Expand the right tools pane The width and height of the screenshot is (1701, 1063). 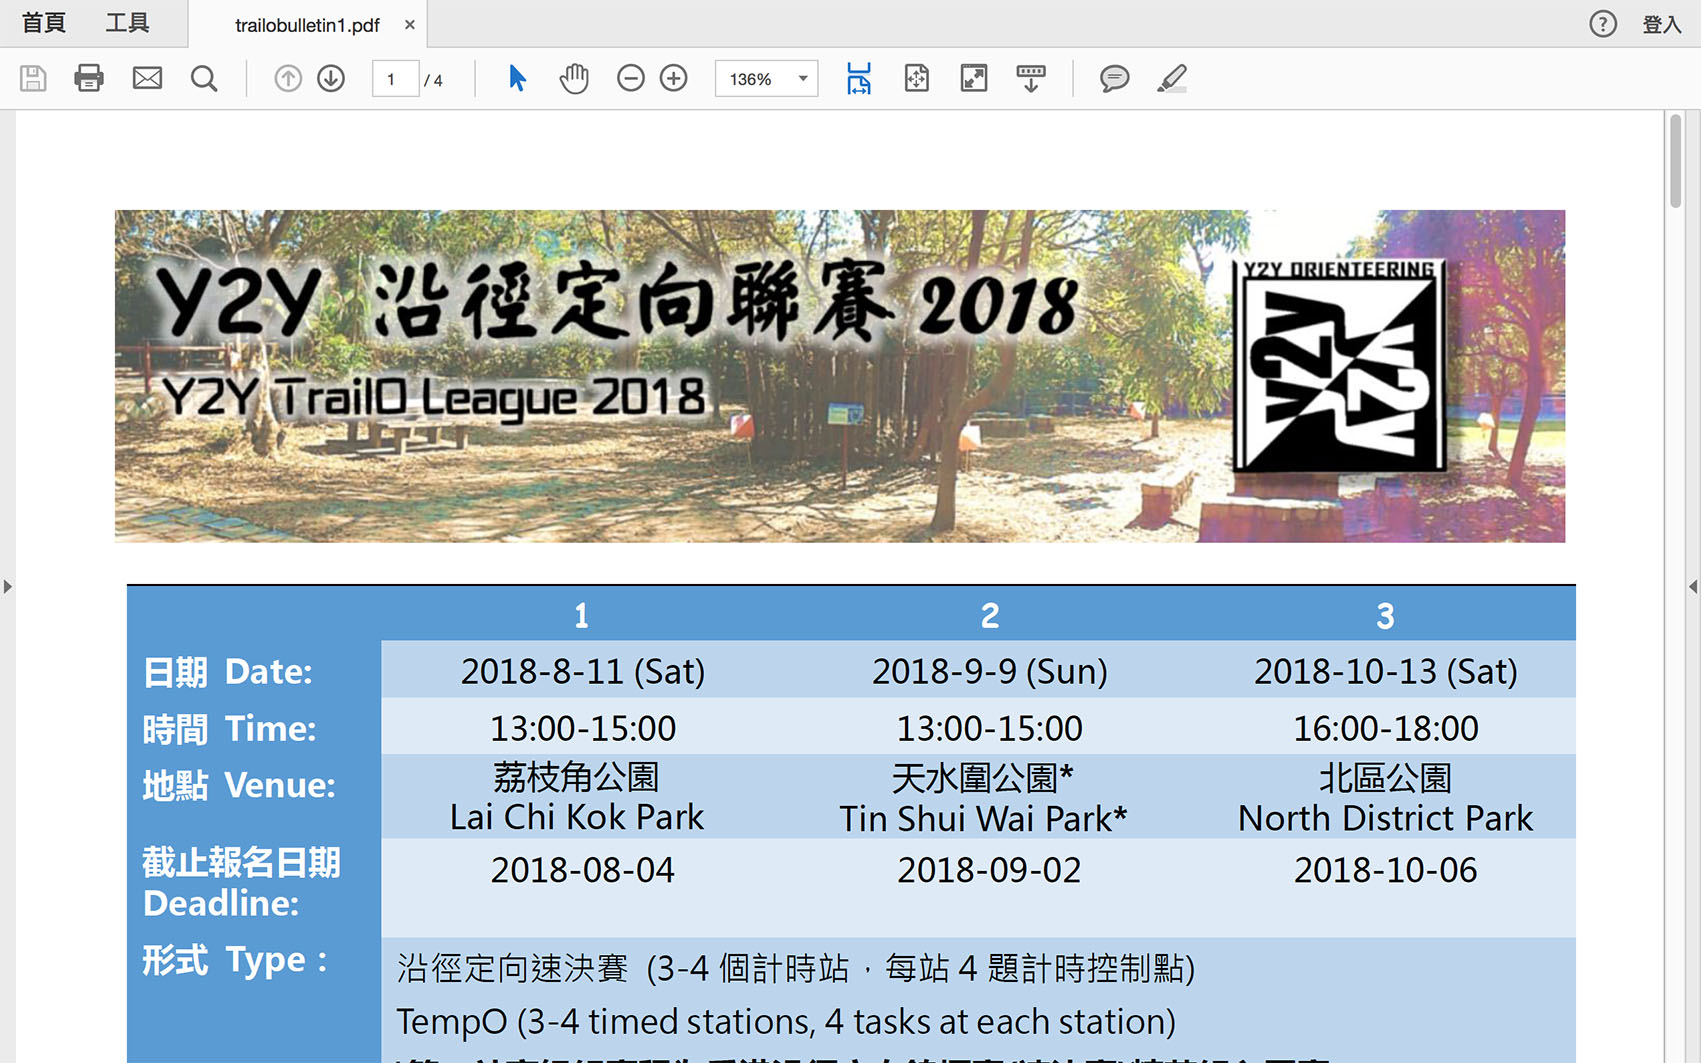1692,587
